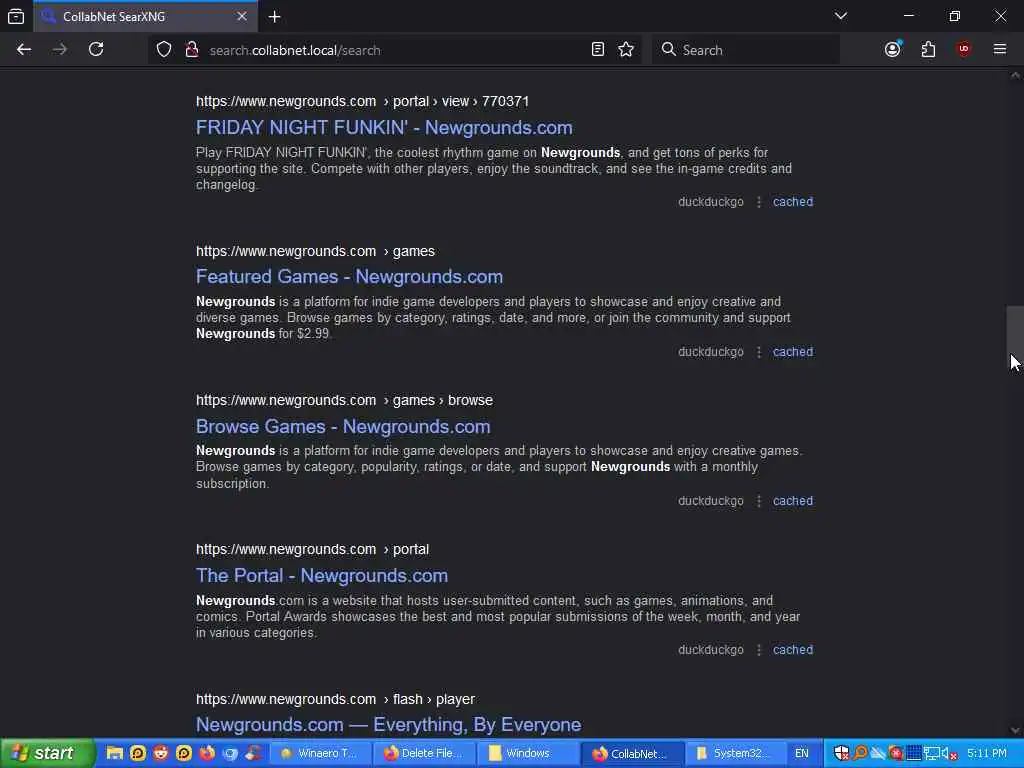Open cached link for Friday Night Funkin' result
The height and width of the screenshot is (768, 1024).
click(x=793, y=202)
